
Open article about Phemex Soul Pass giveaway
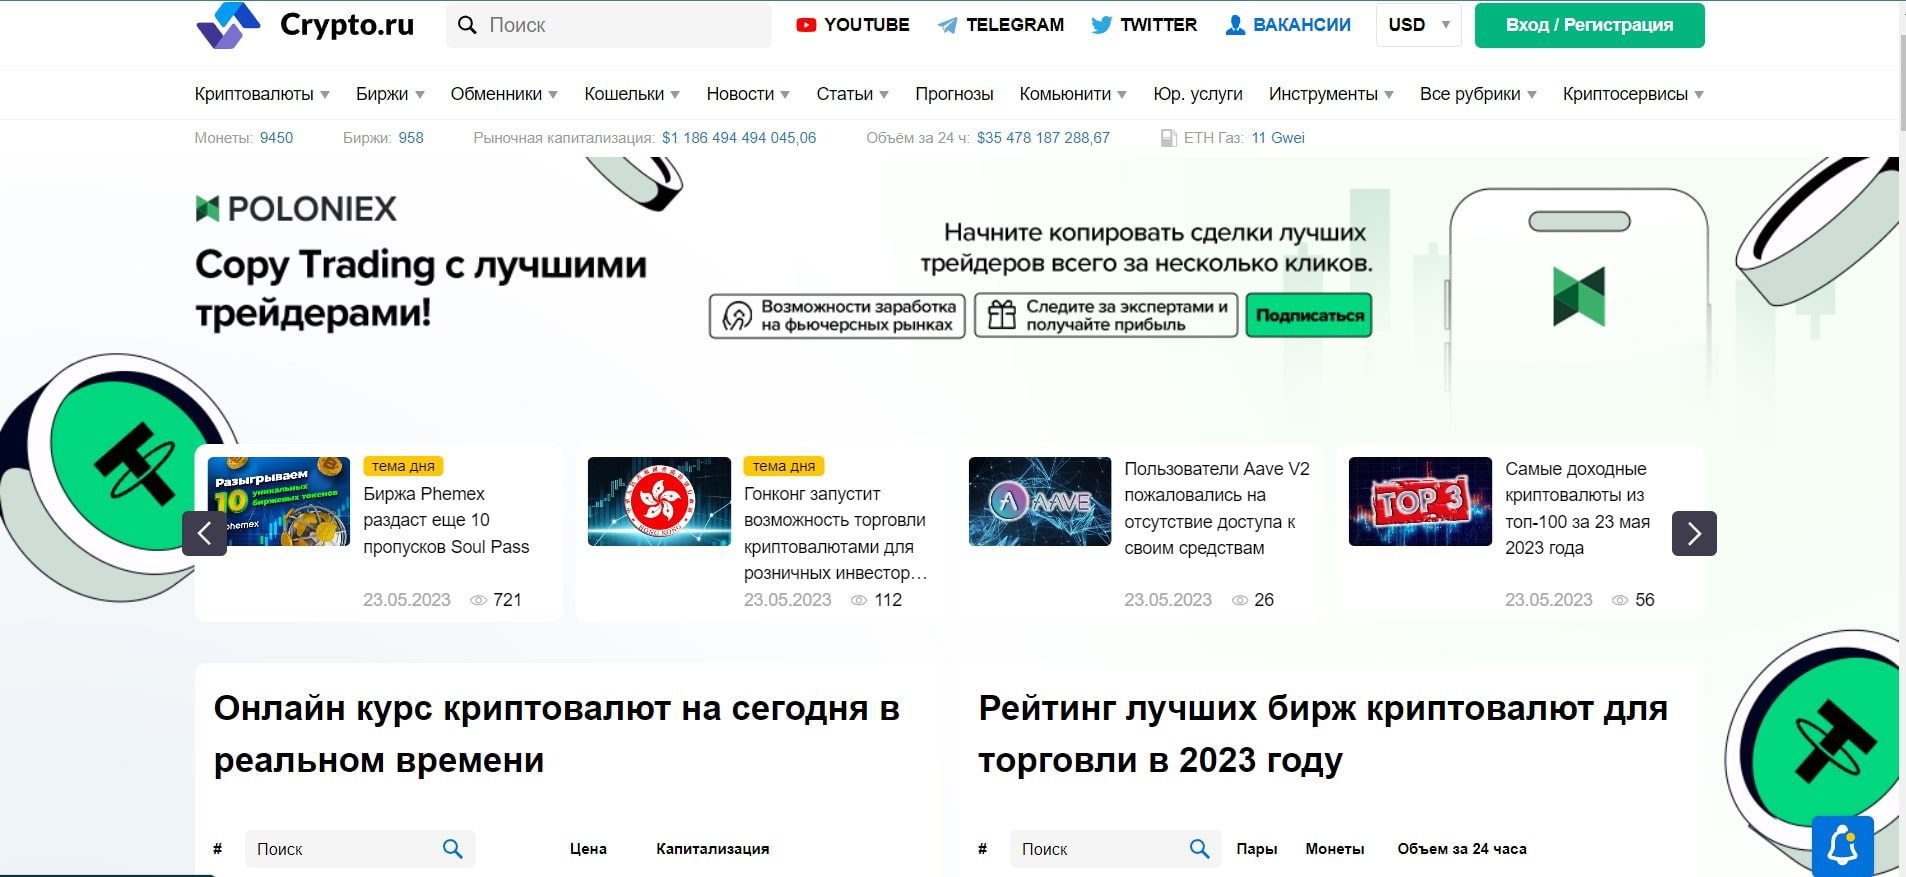[x=446, y=520]
